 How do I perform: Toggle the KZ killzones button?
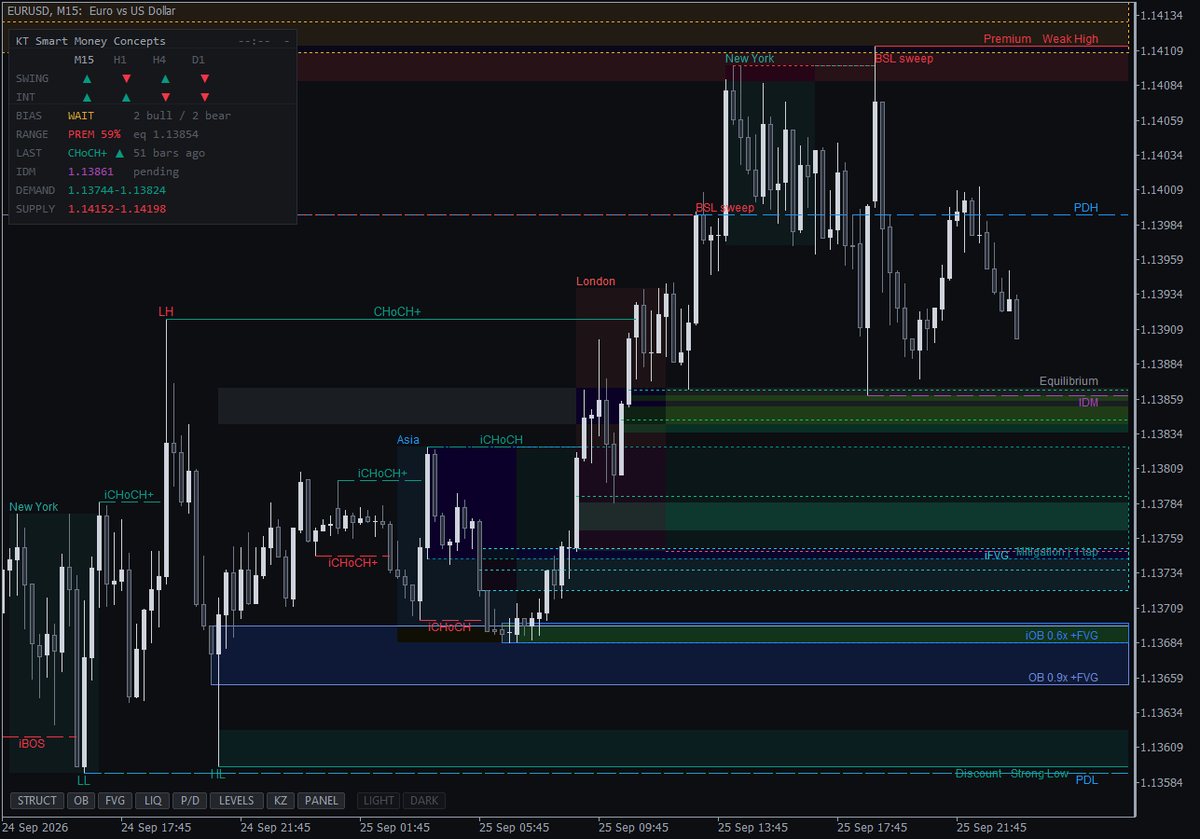point(281,801)
